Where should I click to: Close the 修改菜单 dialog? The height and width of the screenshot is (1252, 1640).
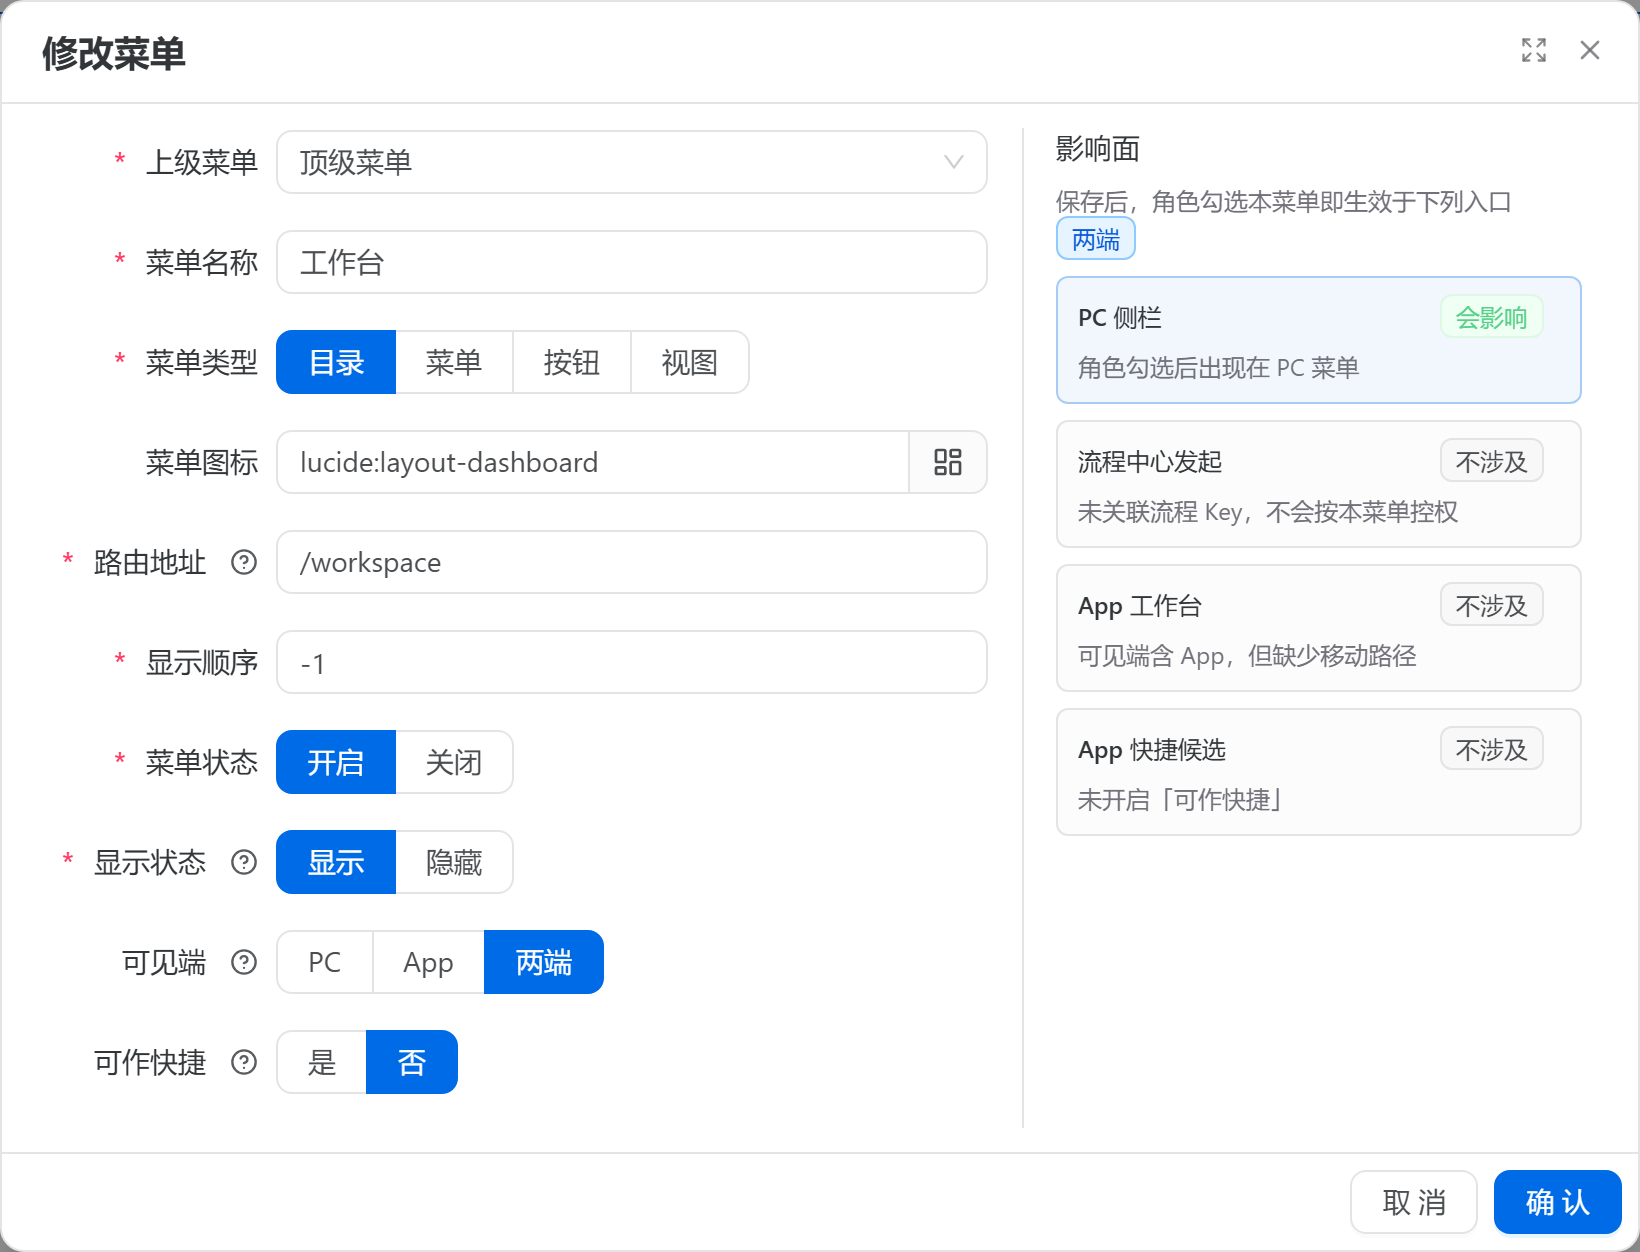point(1590,50)
